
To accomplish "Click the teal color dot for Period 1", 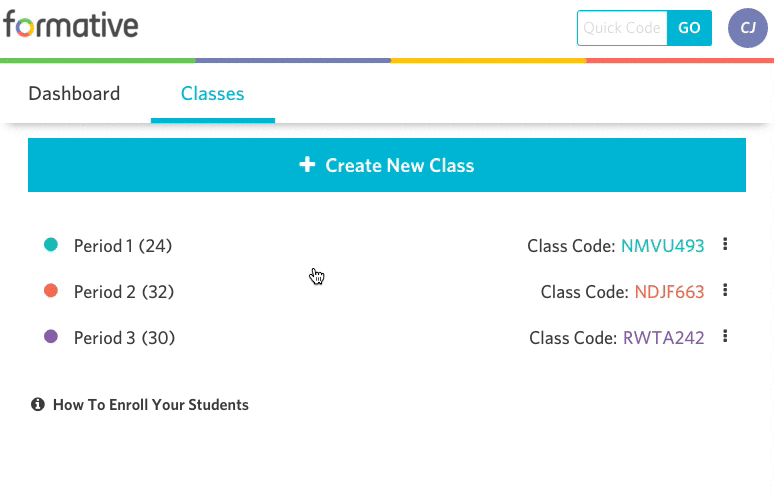I will click(51, 244).
